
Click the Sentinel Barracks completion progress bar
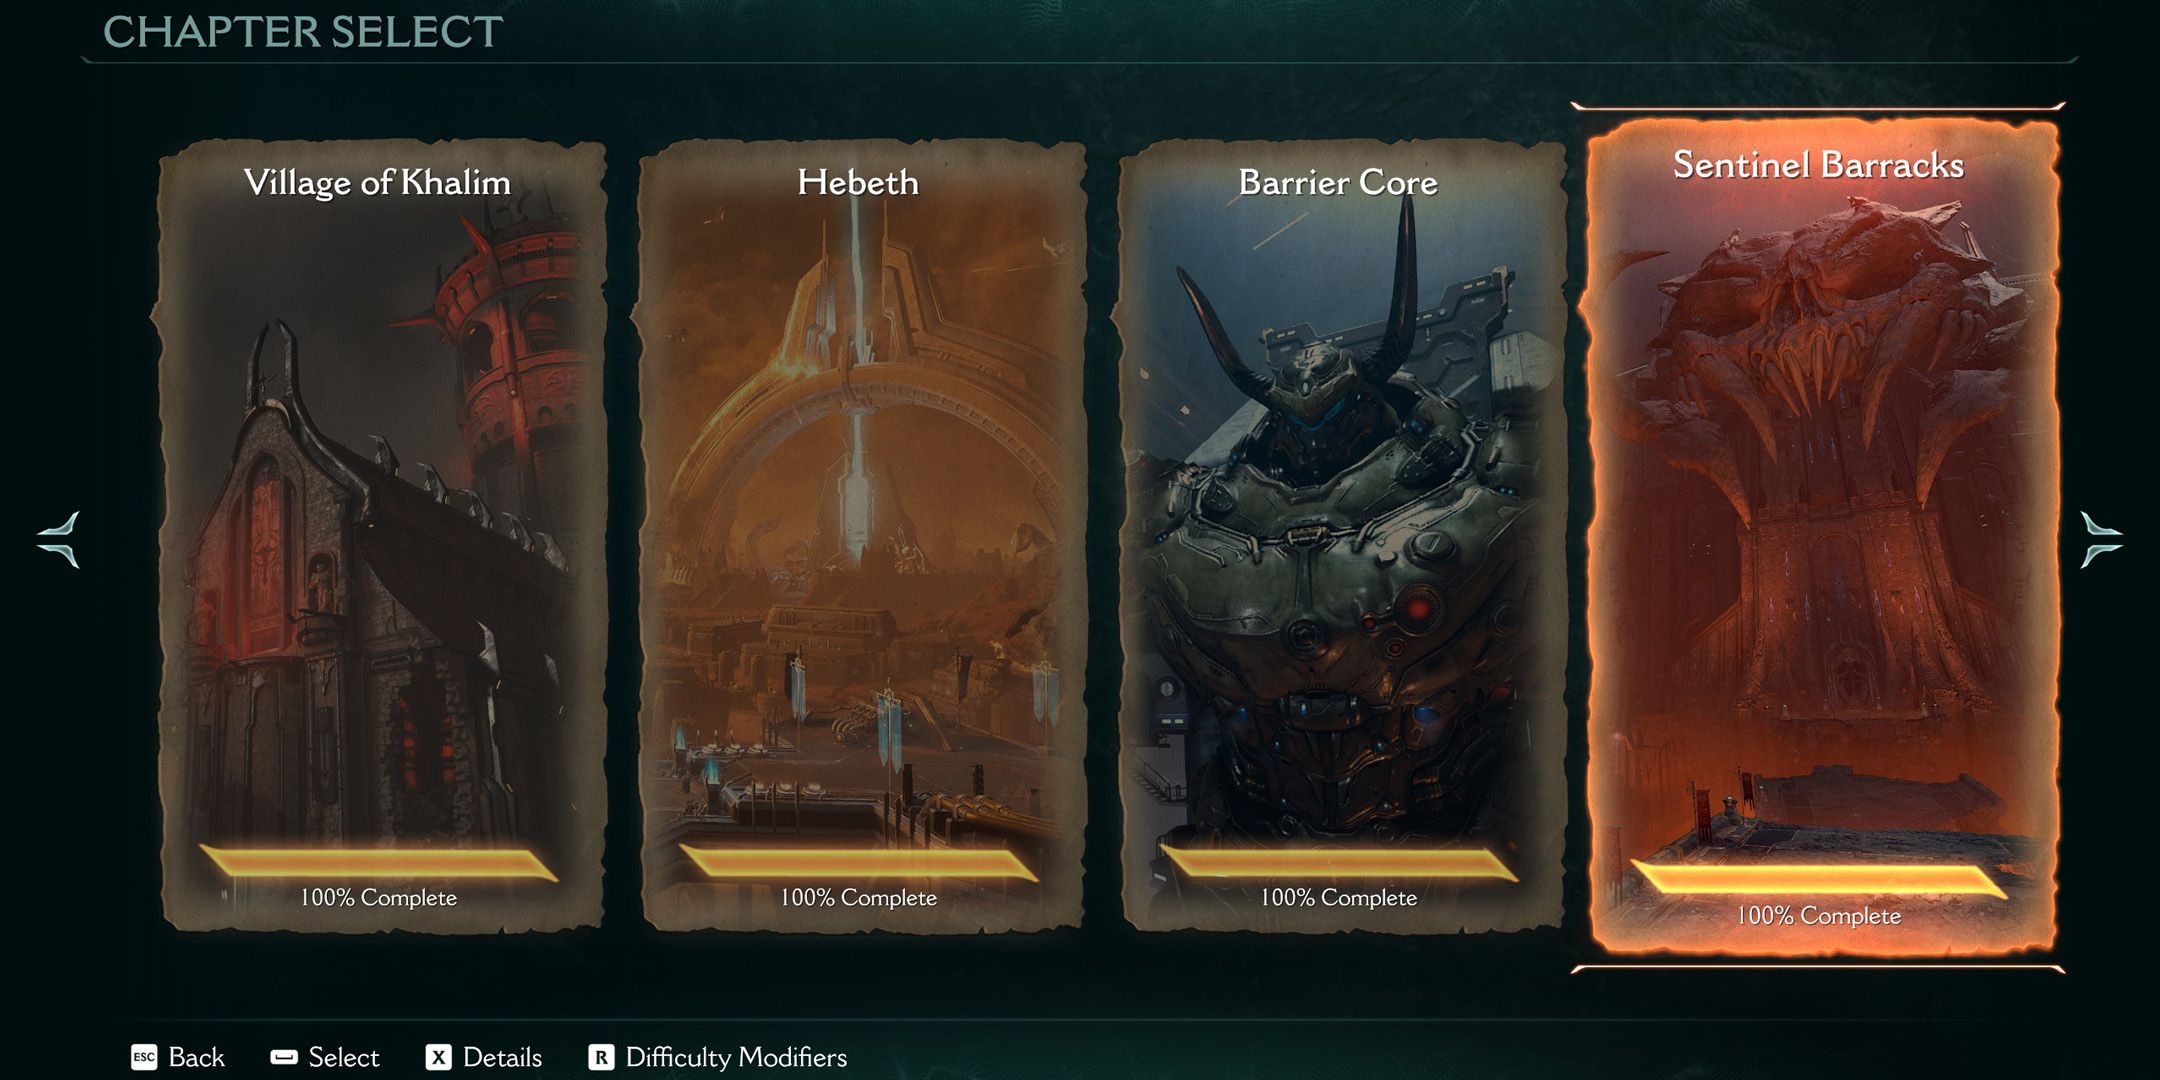tap(1818, 879)
